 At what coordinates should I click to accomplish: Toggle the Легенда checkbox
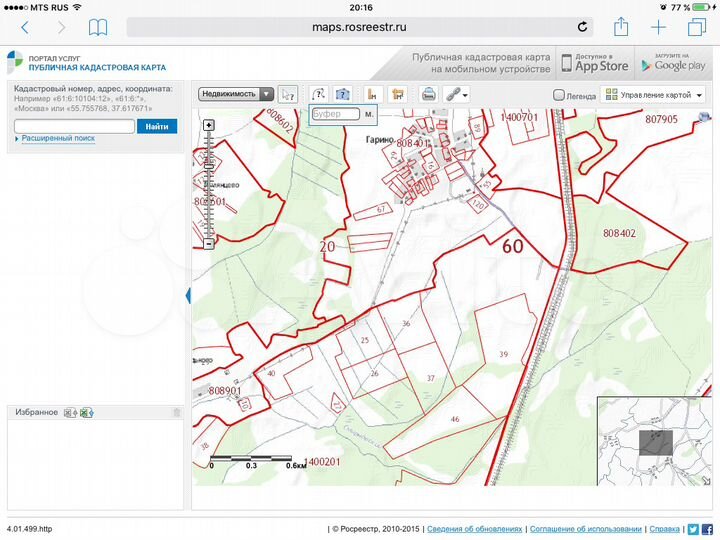559,95
